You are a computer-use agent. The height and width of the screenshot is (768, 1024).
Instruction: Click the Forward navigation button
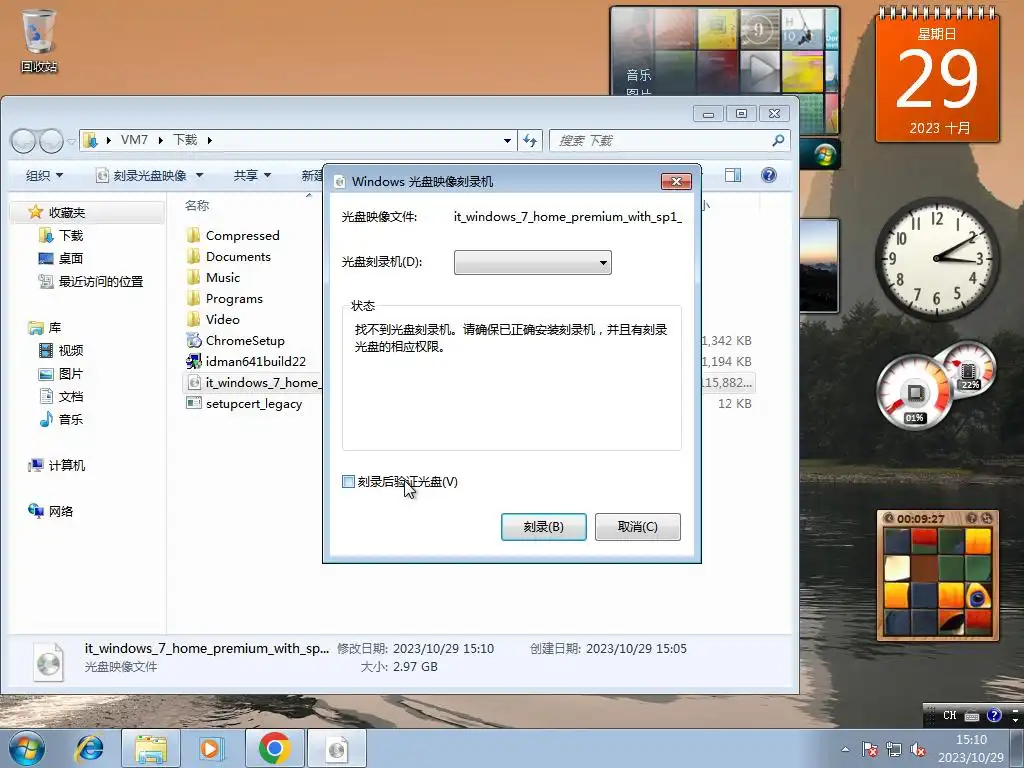tap(51, 140)
